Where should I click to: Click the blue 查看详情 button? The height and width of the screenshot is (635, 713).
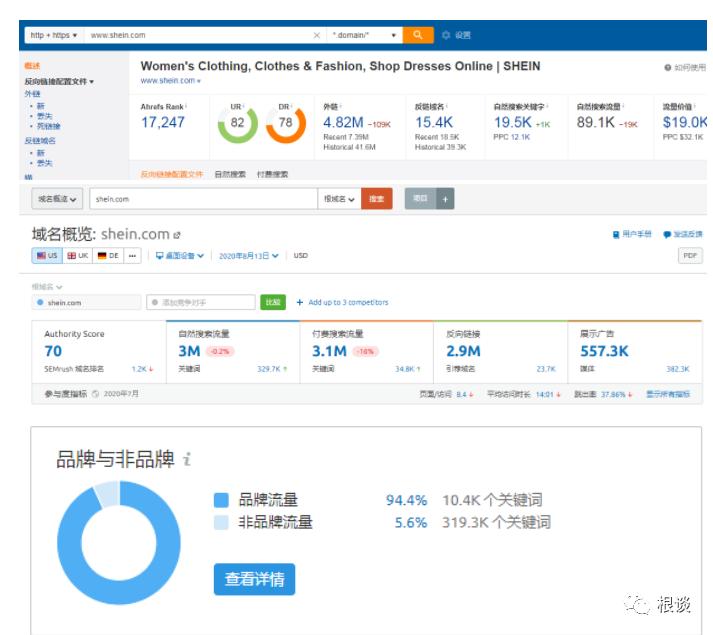tap(255, 579)
